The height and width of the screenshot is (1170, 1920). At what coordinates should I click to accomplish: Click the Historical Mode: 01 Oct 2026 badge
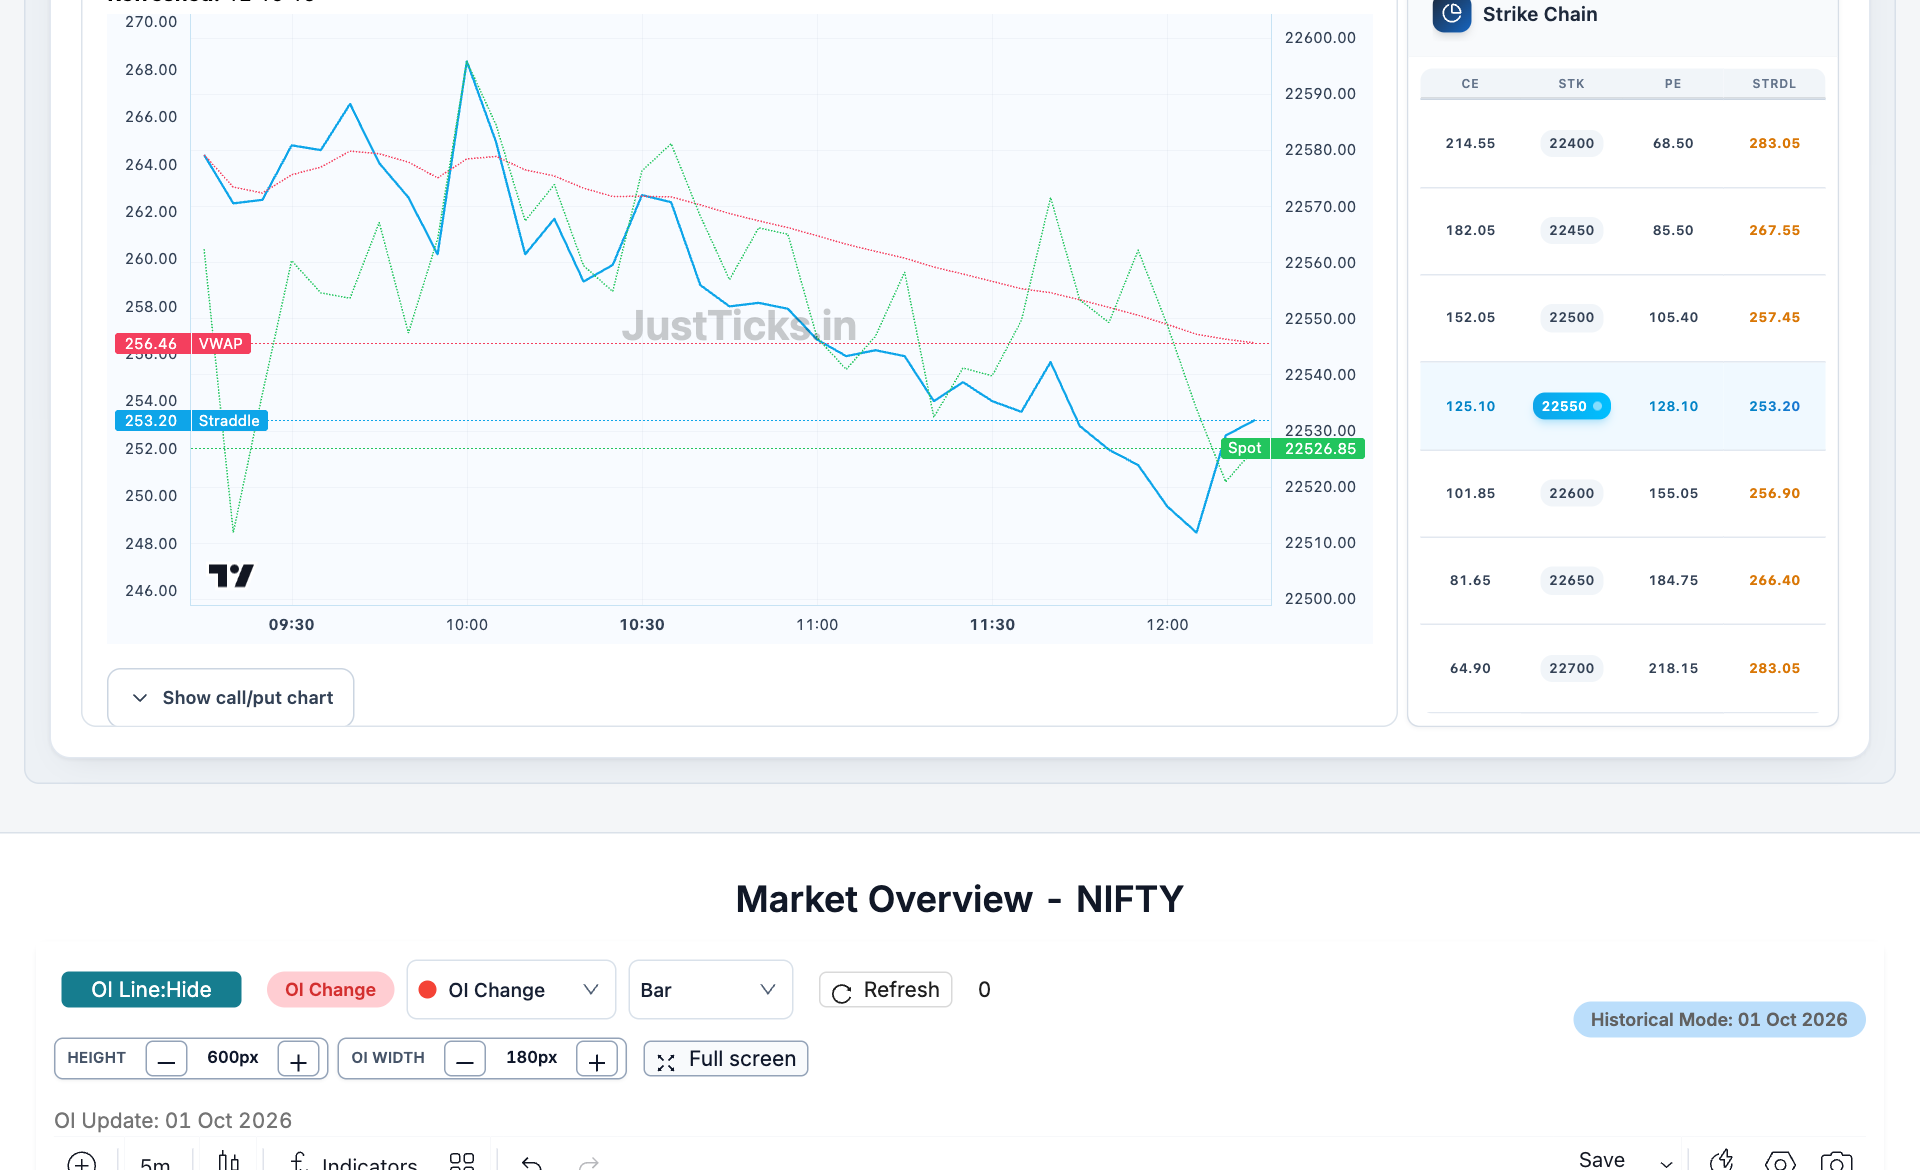(1719, 1020)
